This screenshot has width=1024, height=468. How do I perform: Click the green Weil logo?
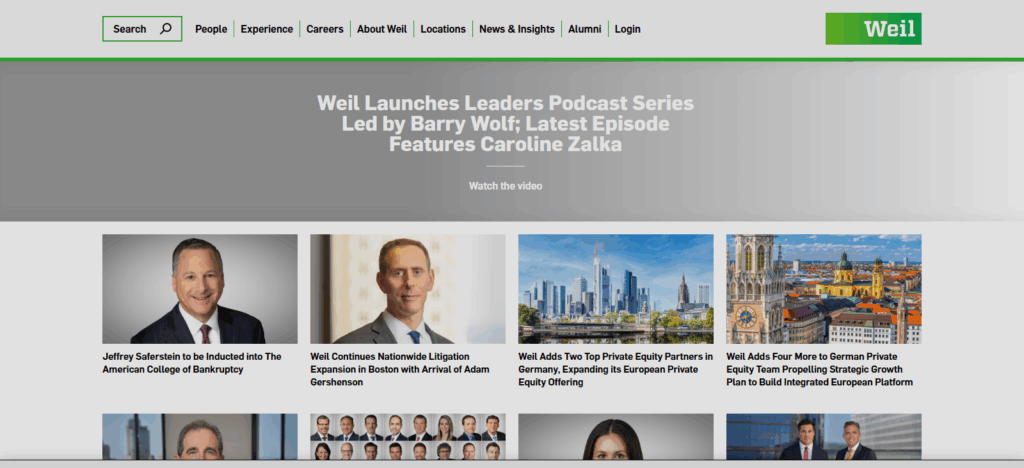tap(873, 29)
